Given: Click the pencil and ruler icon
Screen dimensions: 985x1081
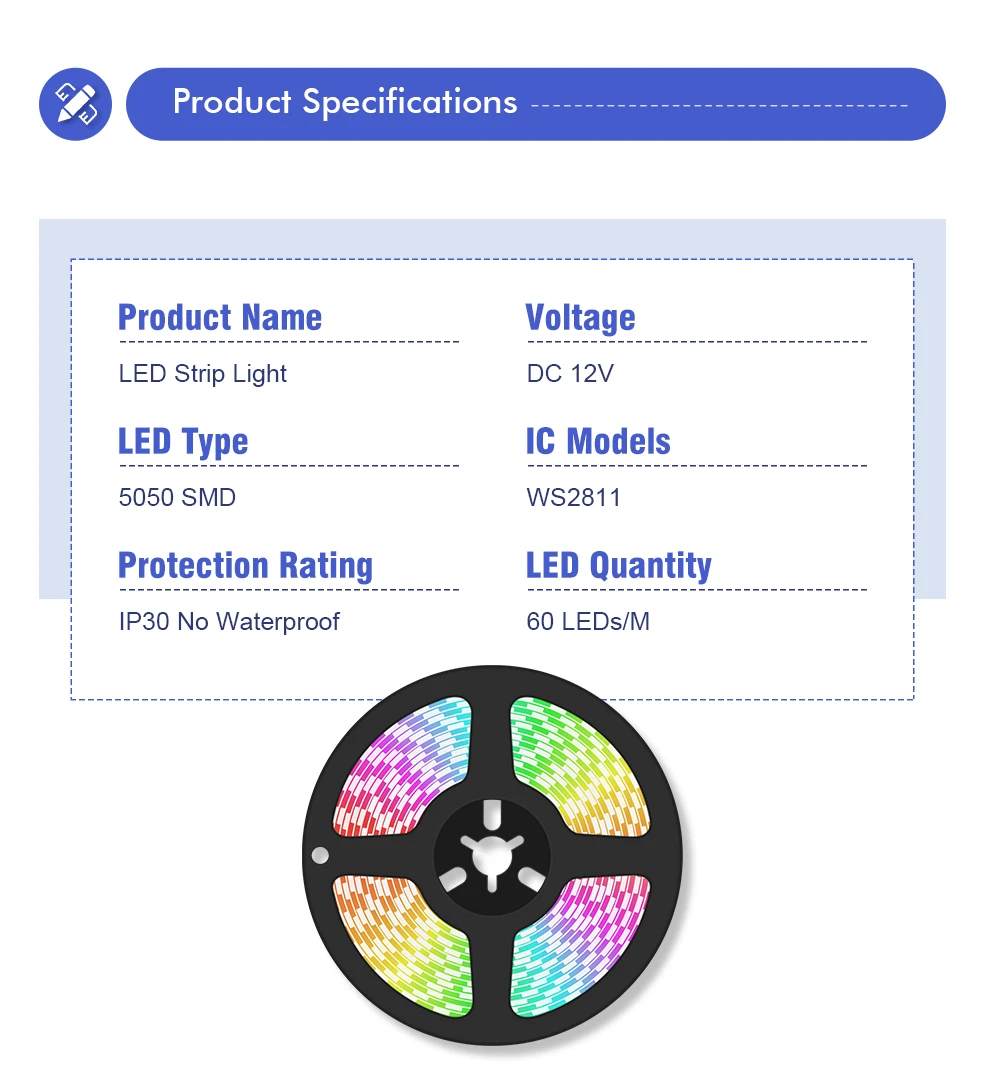Looking at the screenshot, I should 75,104.
